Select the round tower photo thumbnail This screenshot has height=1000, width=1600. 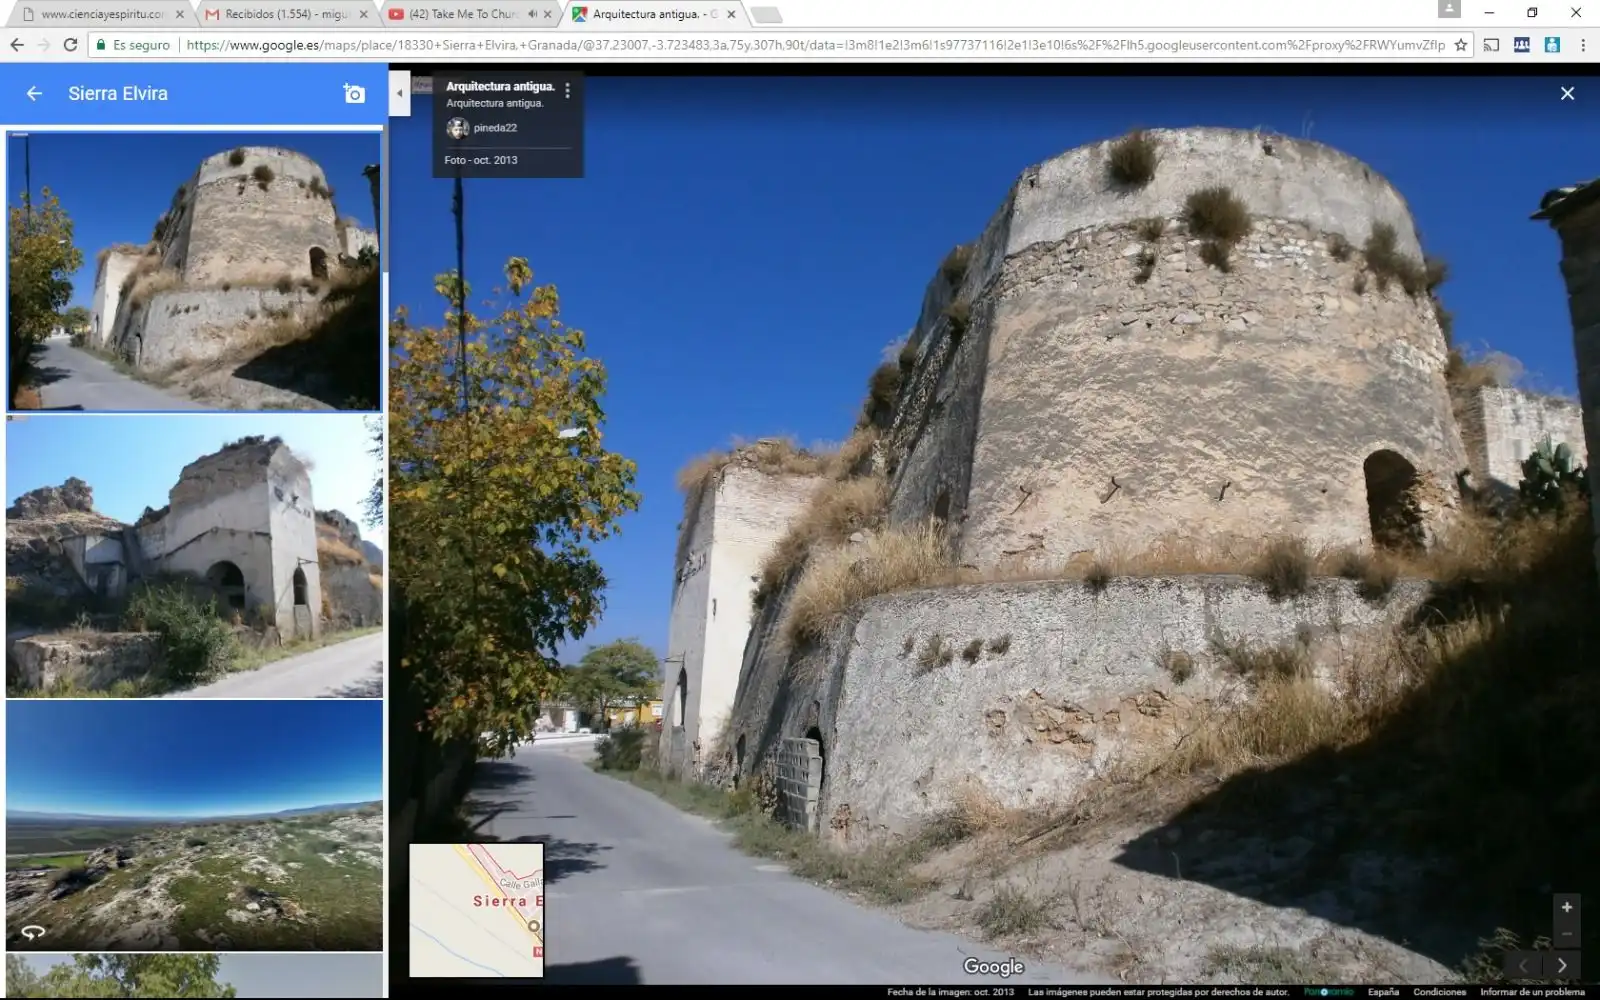(194, 271)
